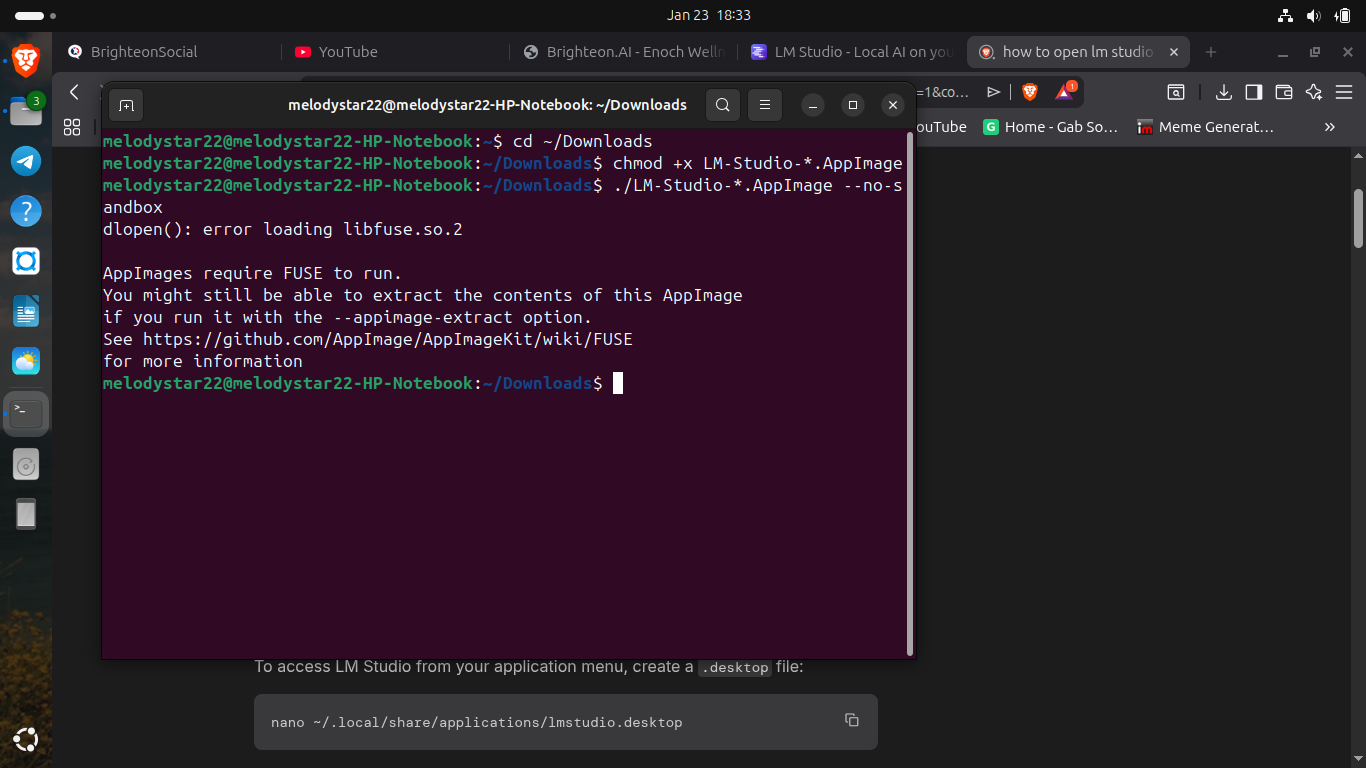Open a new terminal tab
The height and width of the screenshot is (768, 1366).
click(x=126, y=105)
